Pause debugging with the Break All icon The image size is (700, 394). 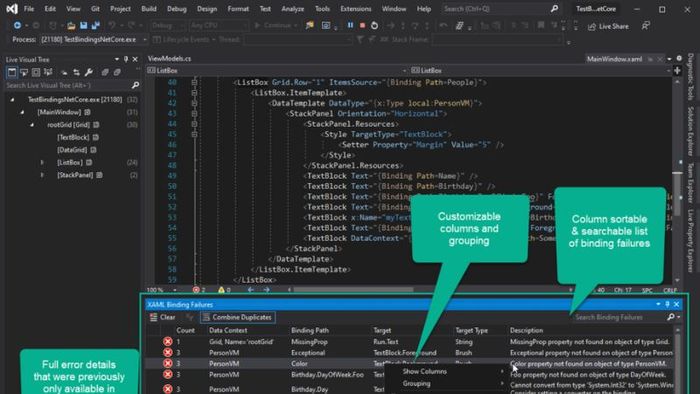(350, 25)
